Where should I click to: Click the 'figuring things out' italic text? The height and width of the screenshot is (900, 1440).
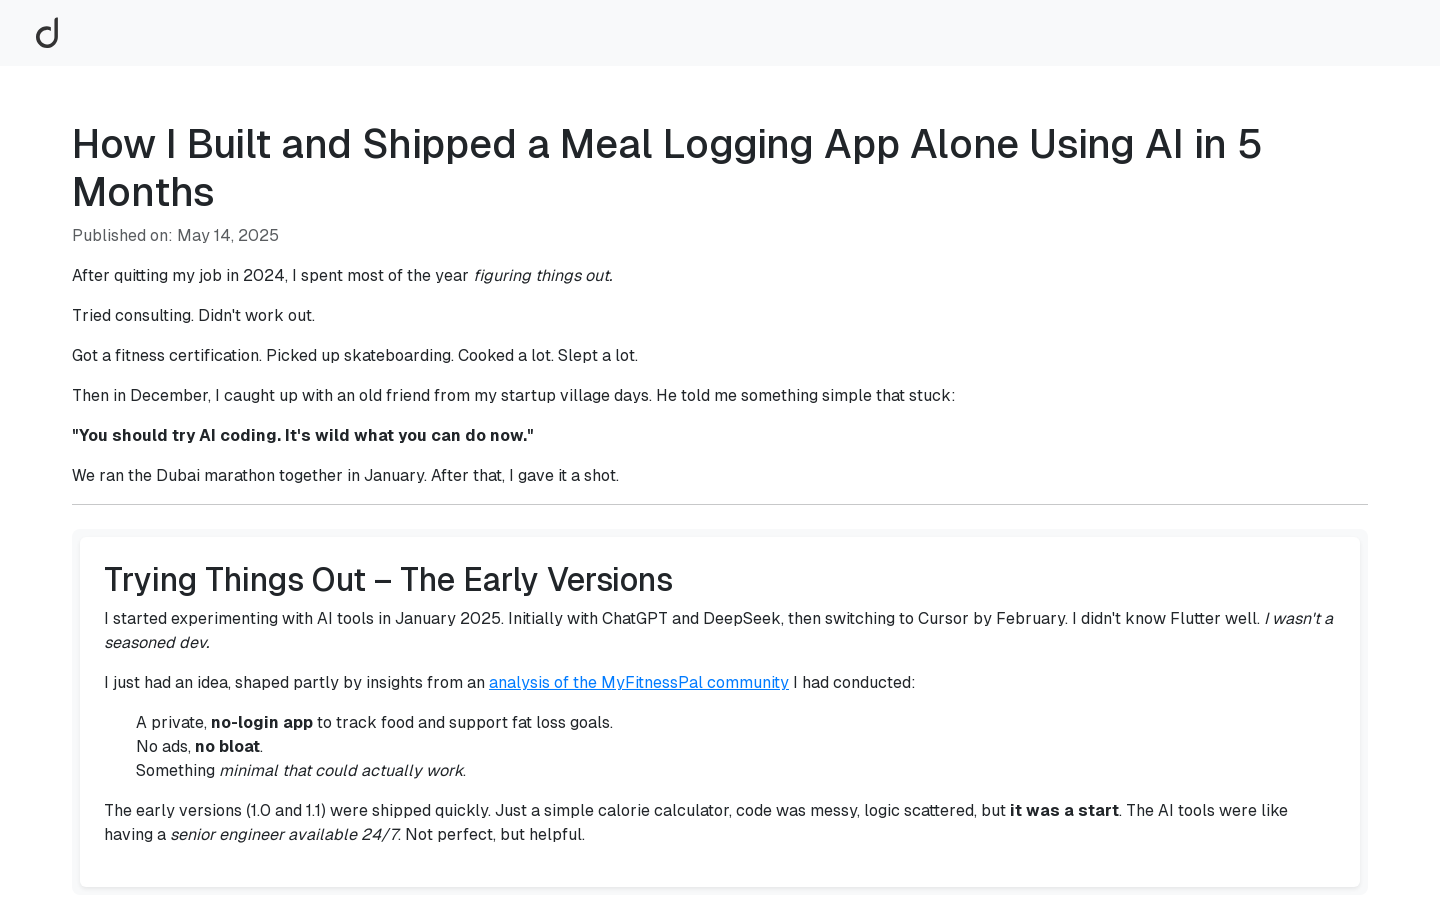[x=543, y=276]
